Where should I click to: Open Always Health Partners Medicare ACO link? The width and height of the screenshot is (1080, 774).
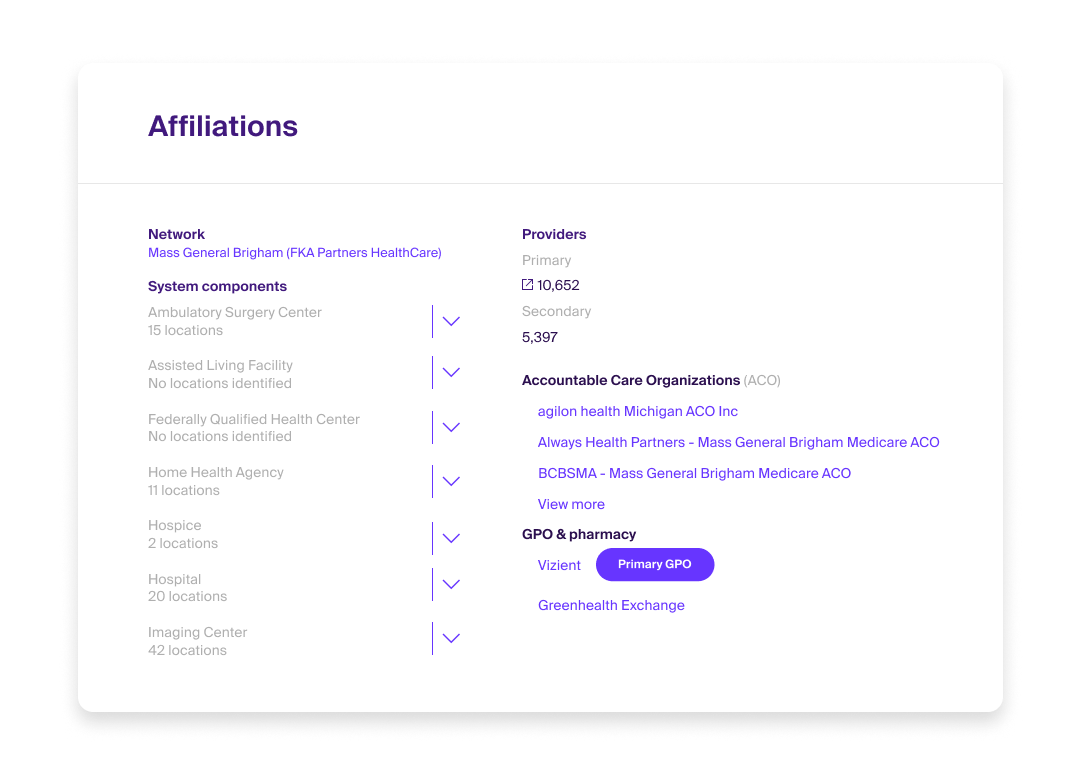point(738,442)
